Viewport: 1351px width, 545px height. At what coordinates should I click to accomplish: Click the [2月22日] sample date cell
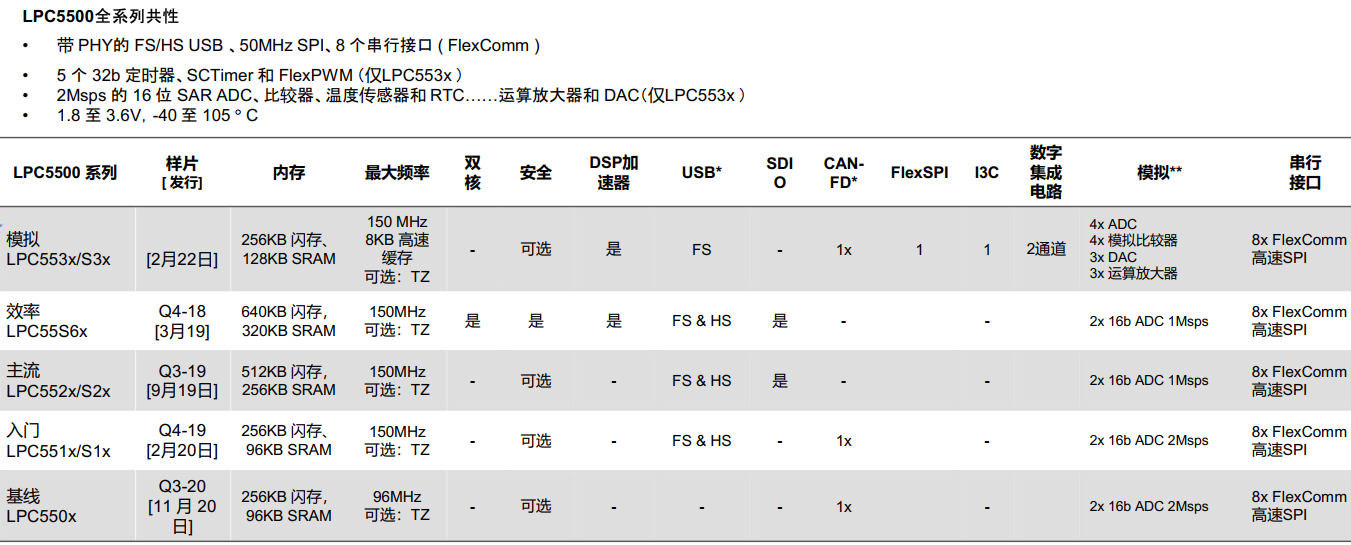(x=182, y=259)
